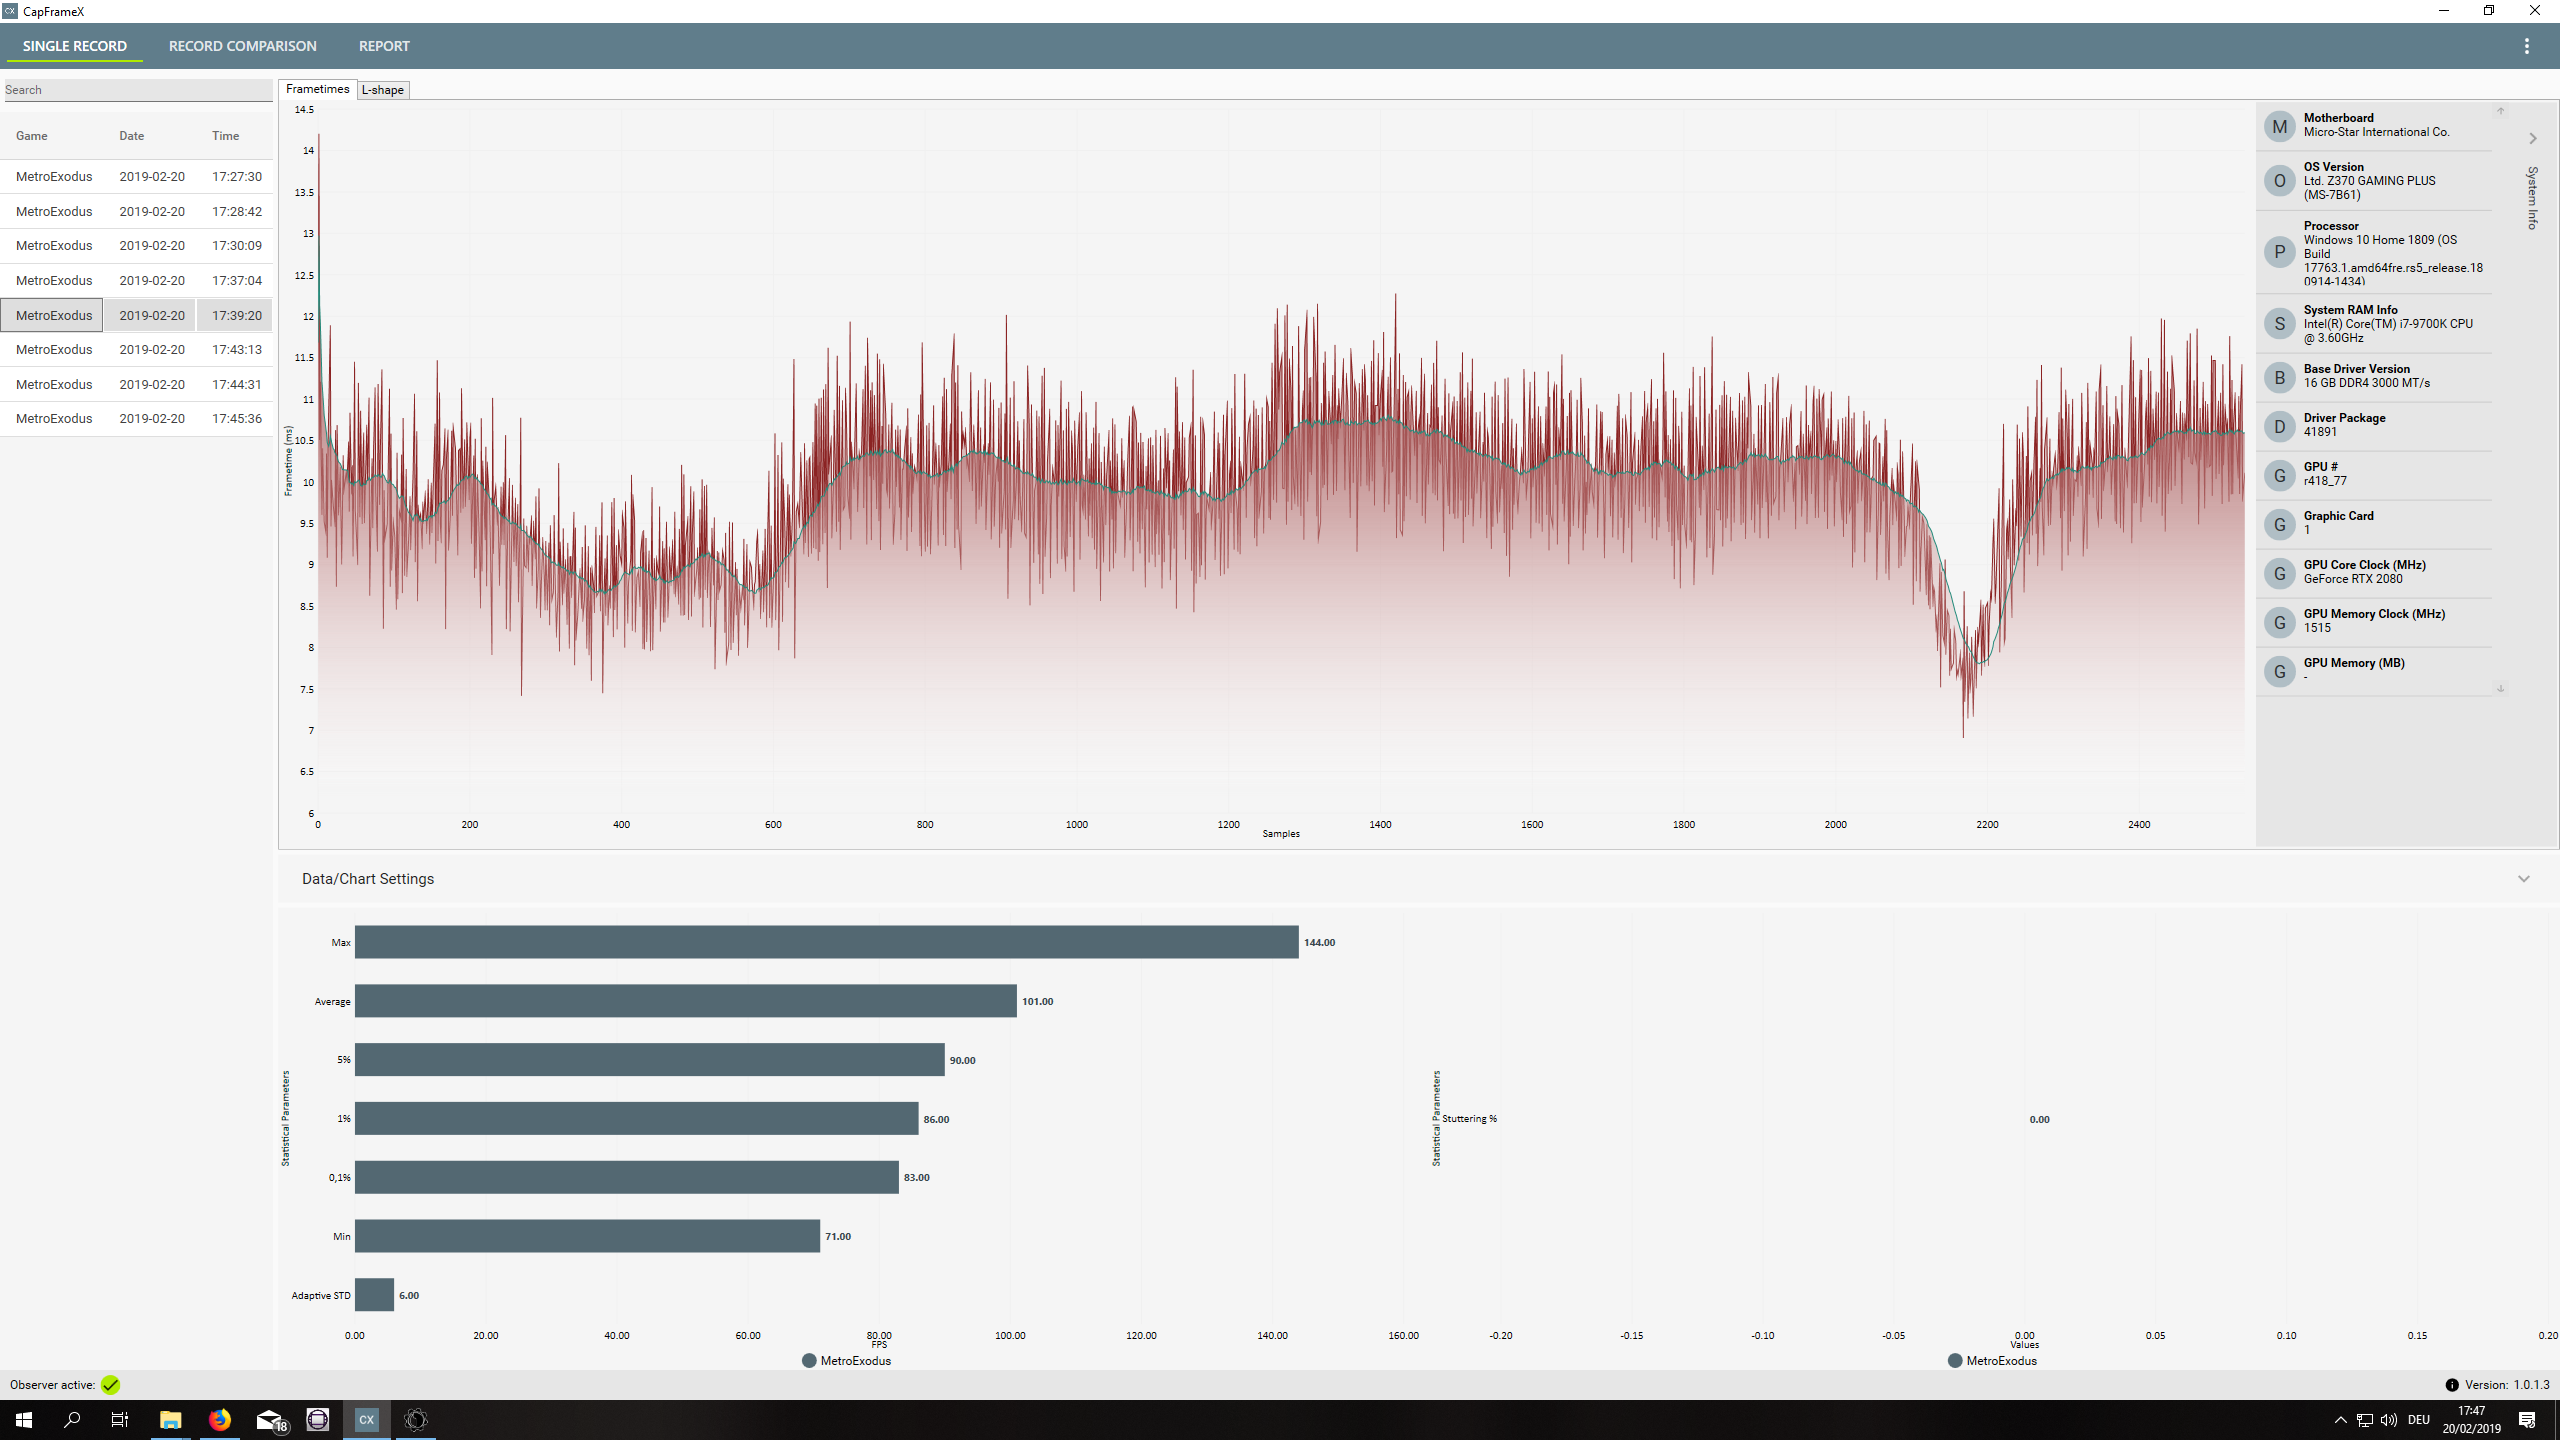Select the Frametimes chart tab
The height and width of the screenshot is (1440, 2560).
pos(318,89)
